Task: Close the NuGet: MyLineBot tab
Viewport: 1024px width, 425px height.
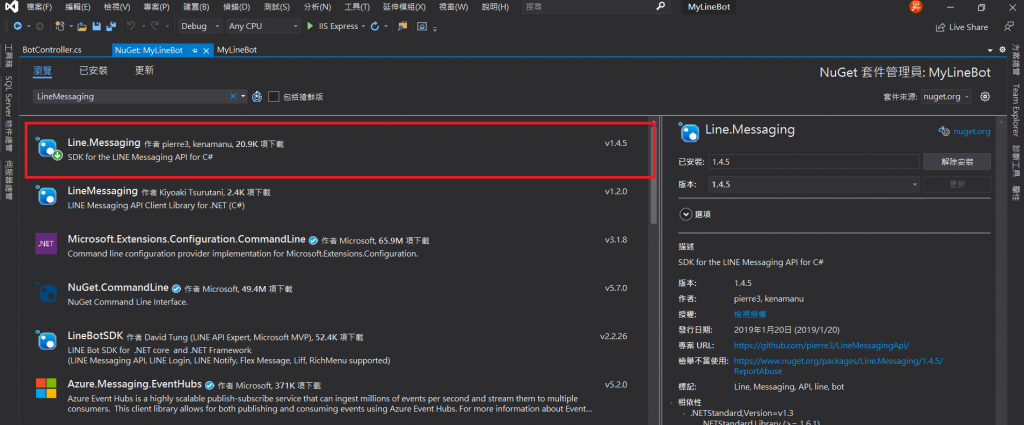Action: pos(206,50)
